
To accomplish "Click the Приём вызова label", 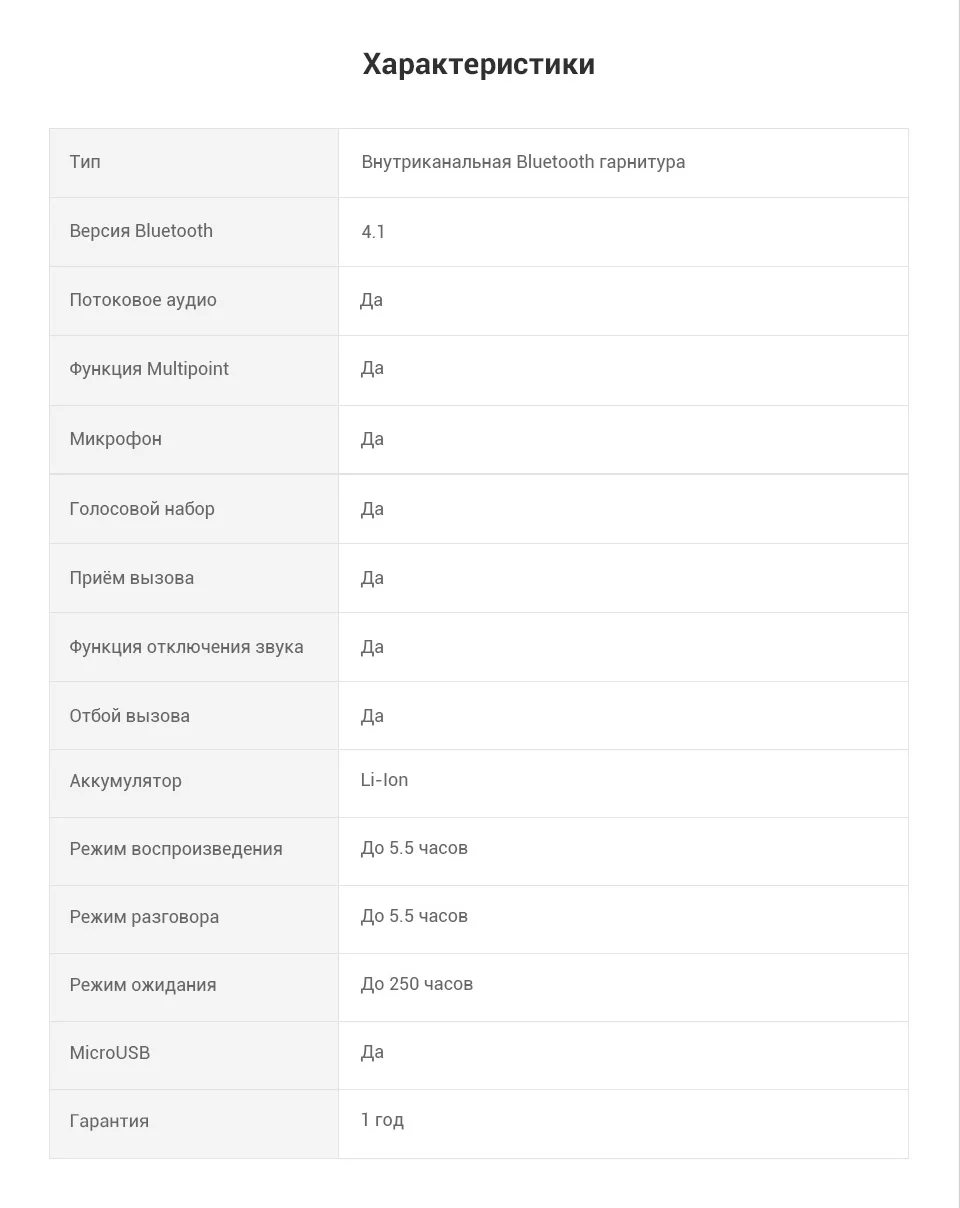I will [x=132, y=578].
